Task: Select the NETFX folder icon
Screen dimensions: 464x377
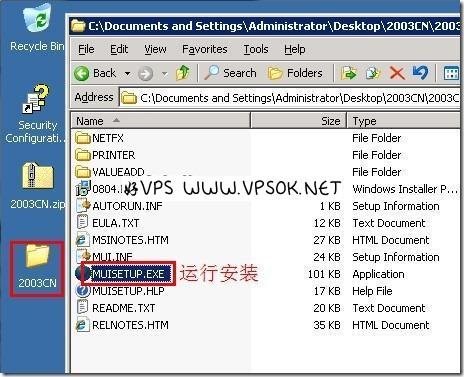Action: tap(83, 138)
